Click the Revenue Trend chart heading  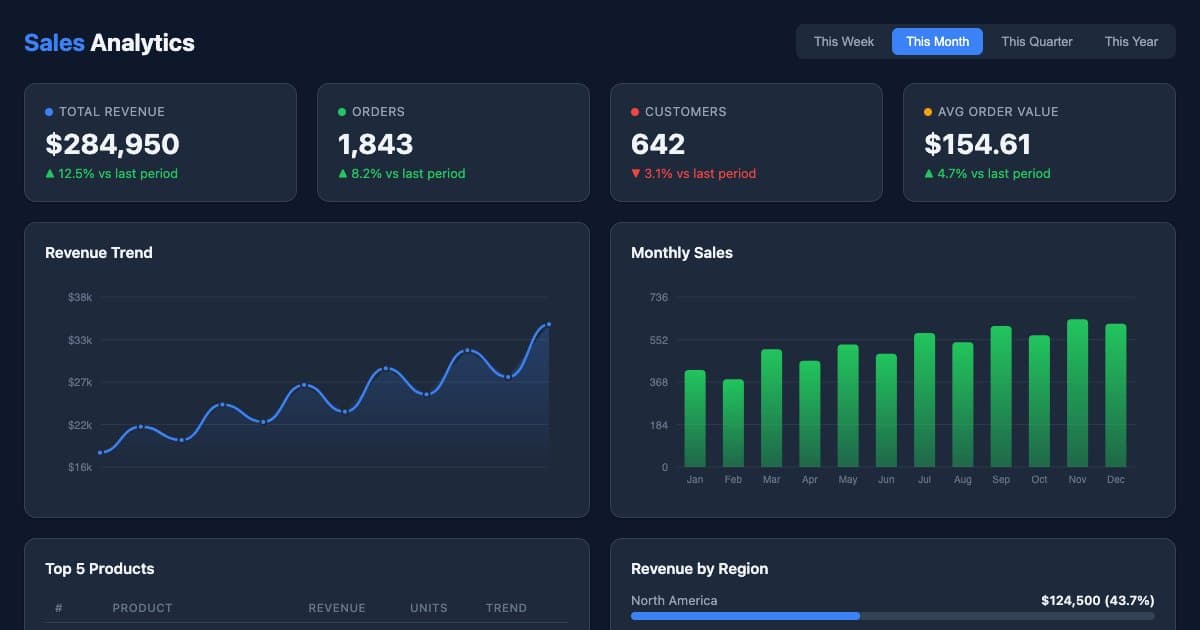coord(99,253)
